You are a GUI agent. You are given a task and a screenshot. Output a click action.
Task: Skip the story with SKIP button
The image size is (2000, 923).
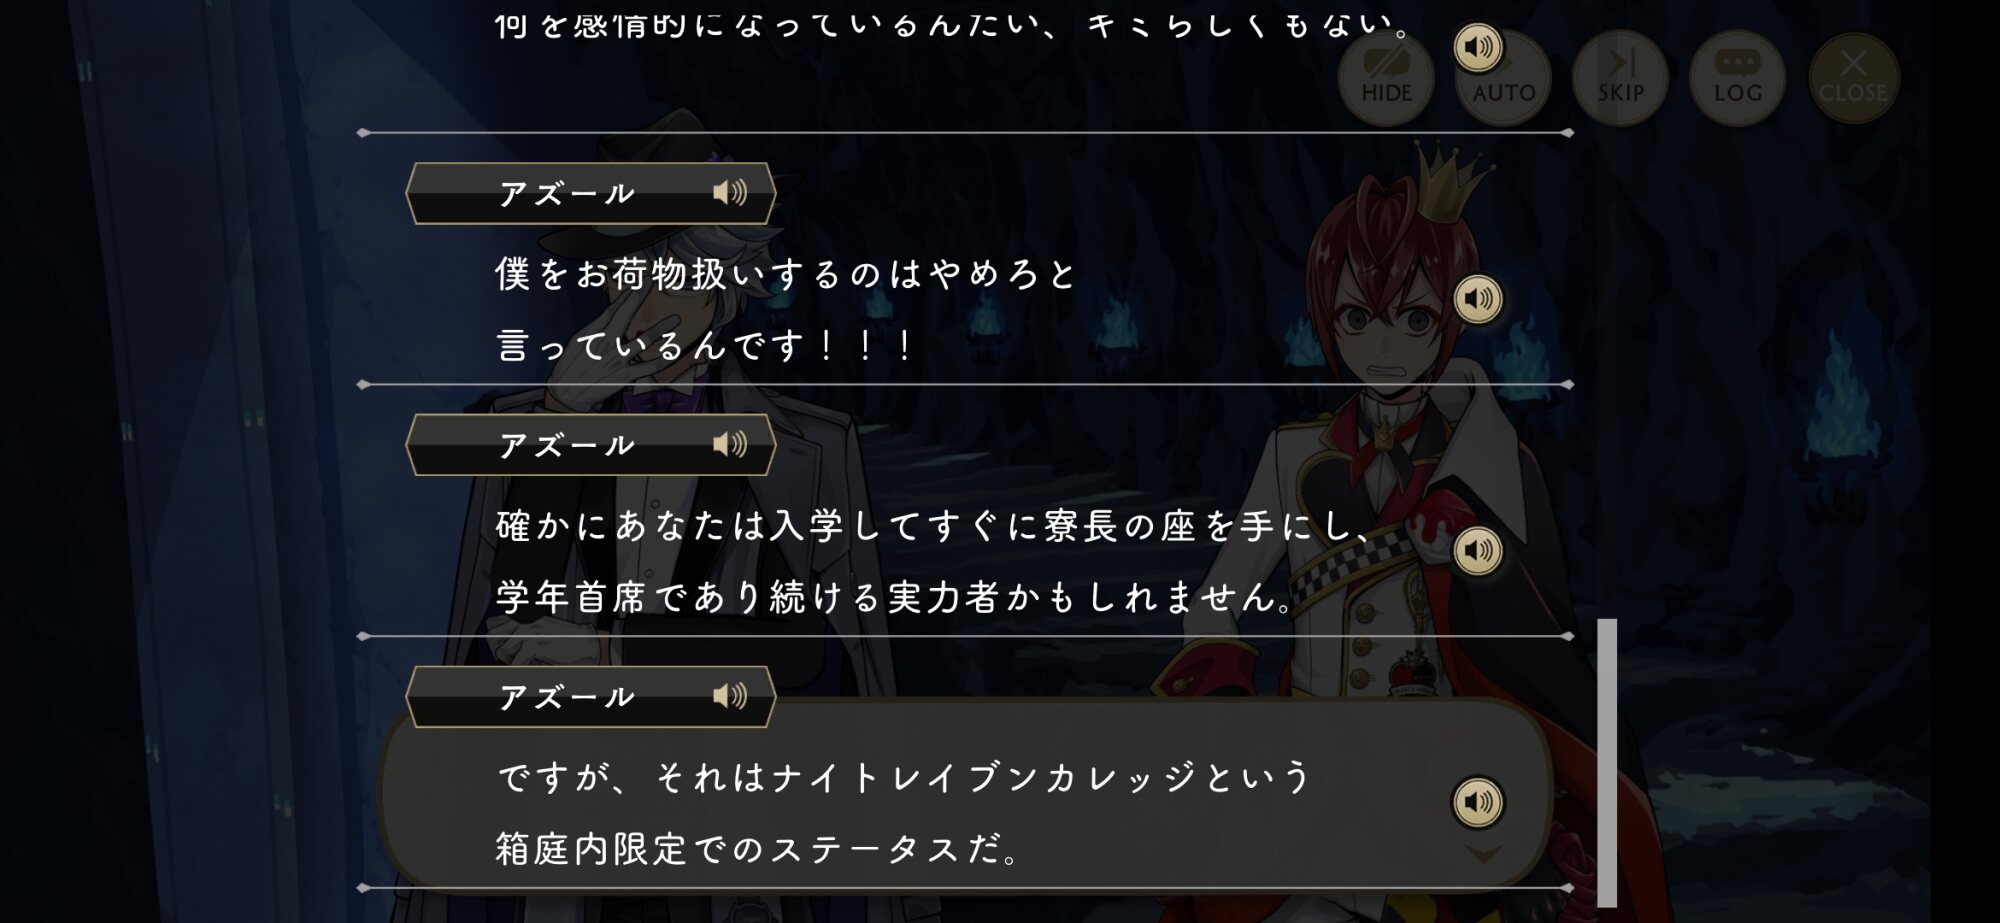(1620, 78)
